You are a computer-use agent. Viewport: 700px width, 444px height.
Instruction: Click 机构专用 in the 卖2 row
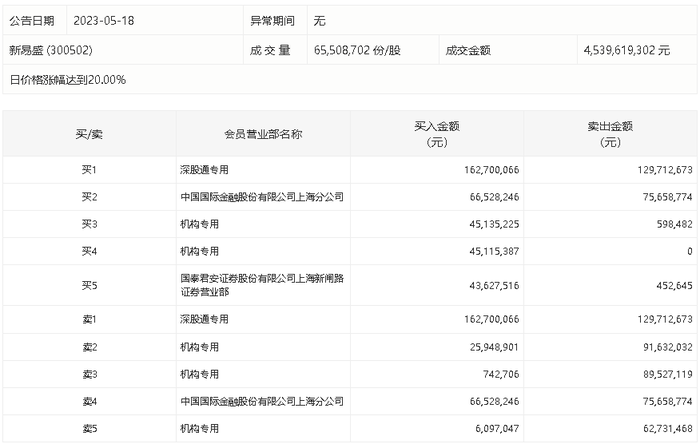[199, 347]
